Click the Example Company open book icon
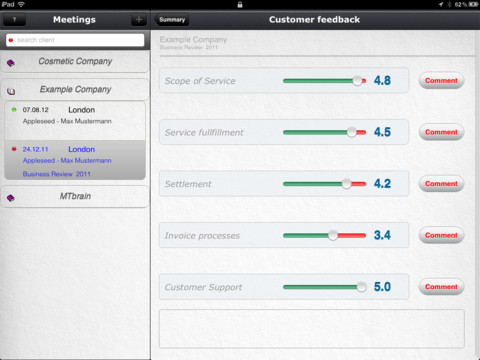The image size is (480, 360). [11, 91]
